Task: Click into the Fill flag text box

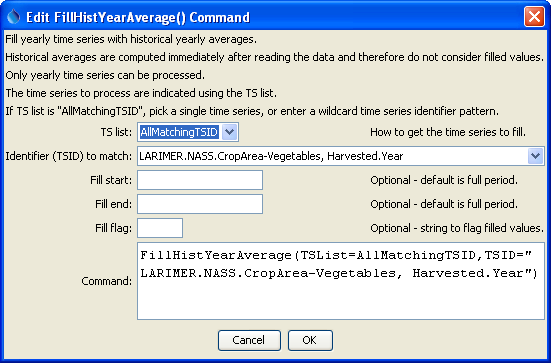Action: (160, 228)
